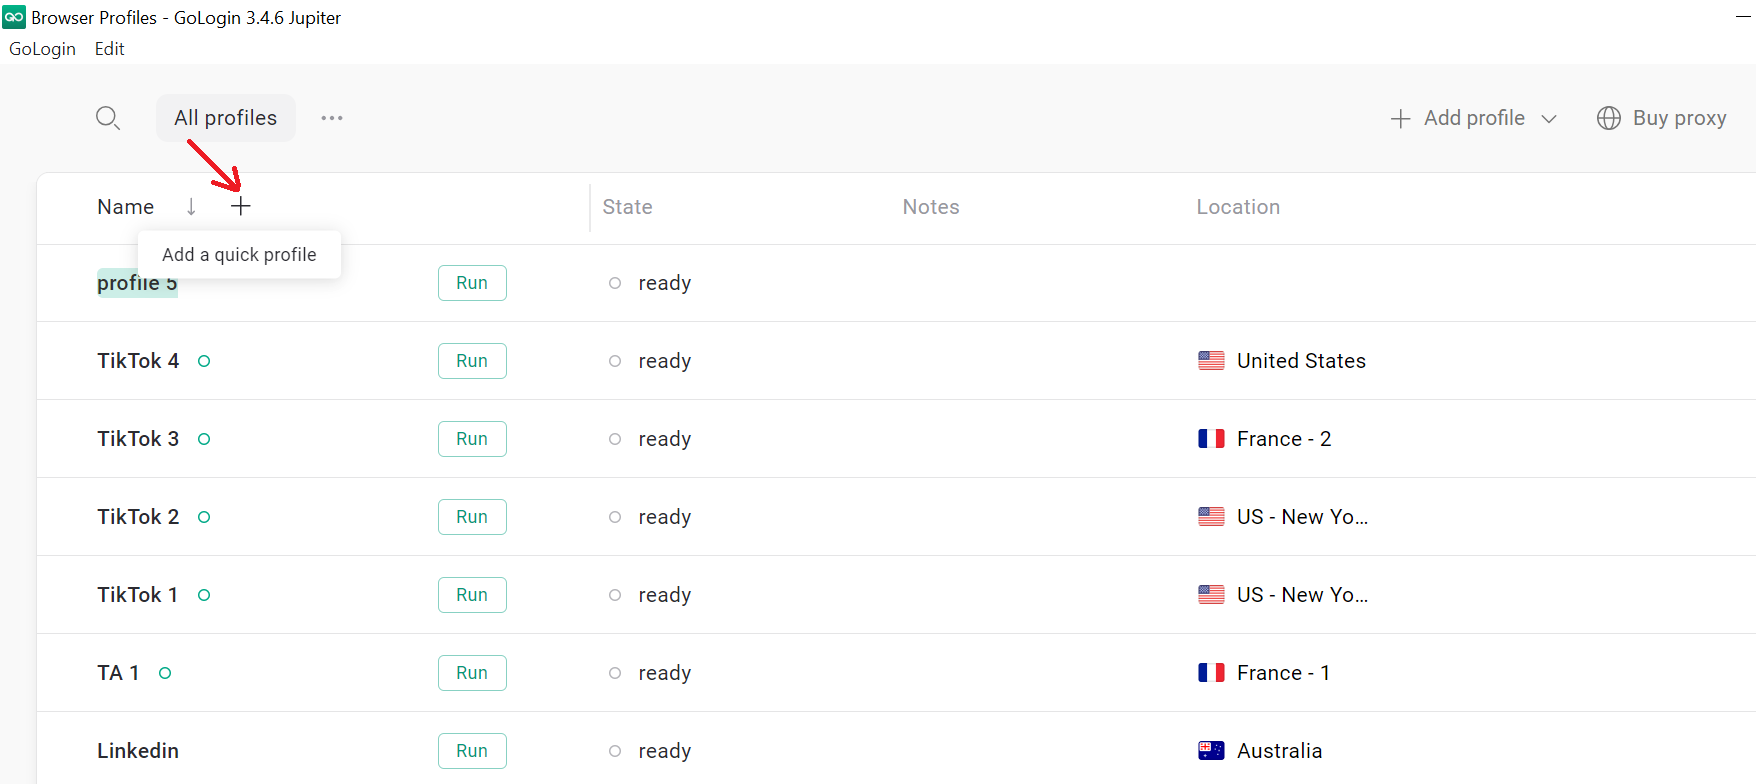1756x784 pixels.
Task: Click the United States flag icon
Action: click(x=1211, y=361)
